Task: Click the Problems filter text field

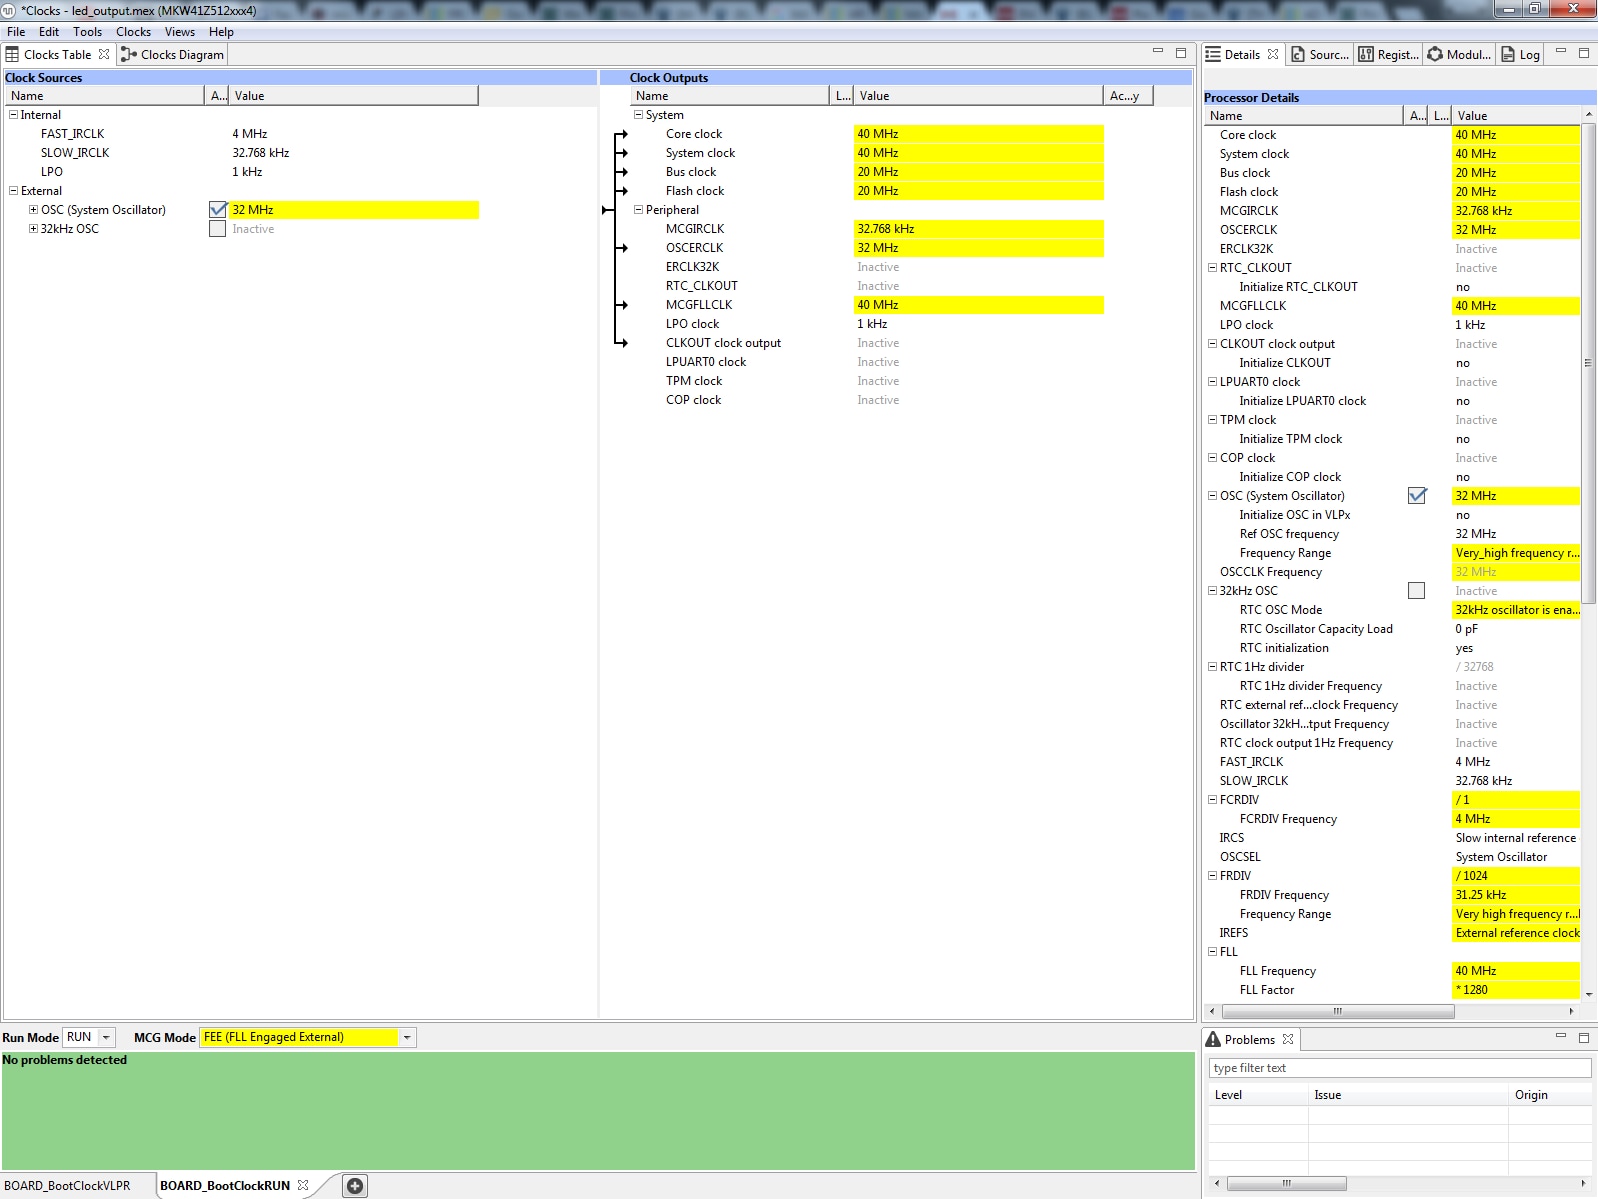Action: (1398, 1068)
